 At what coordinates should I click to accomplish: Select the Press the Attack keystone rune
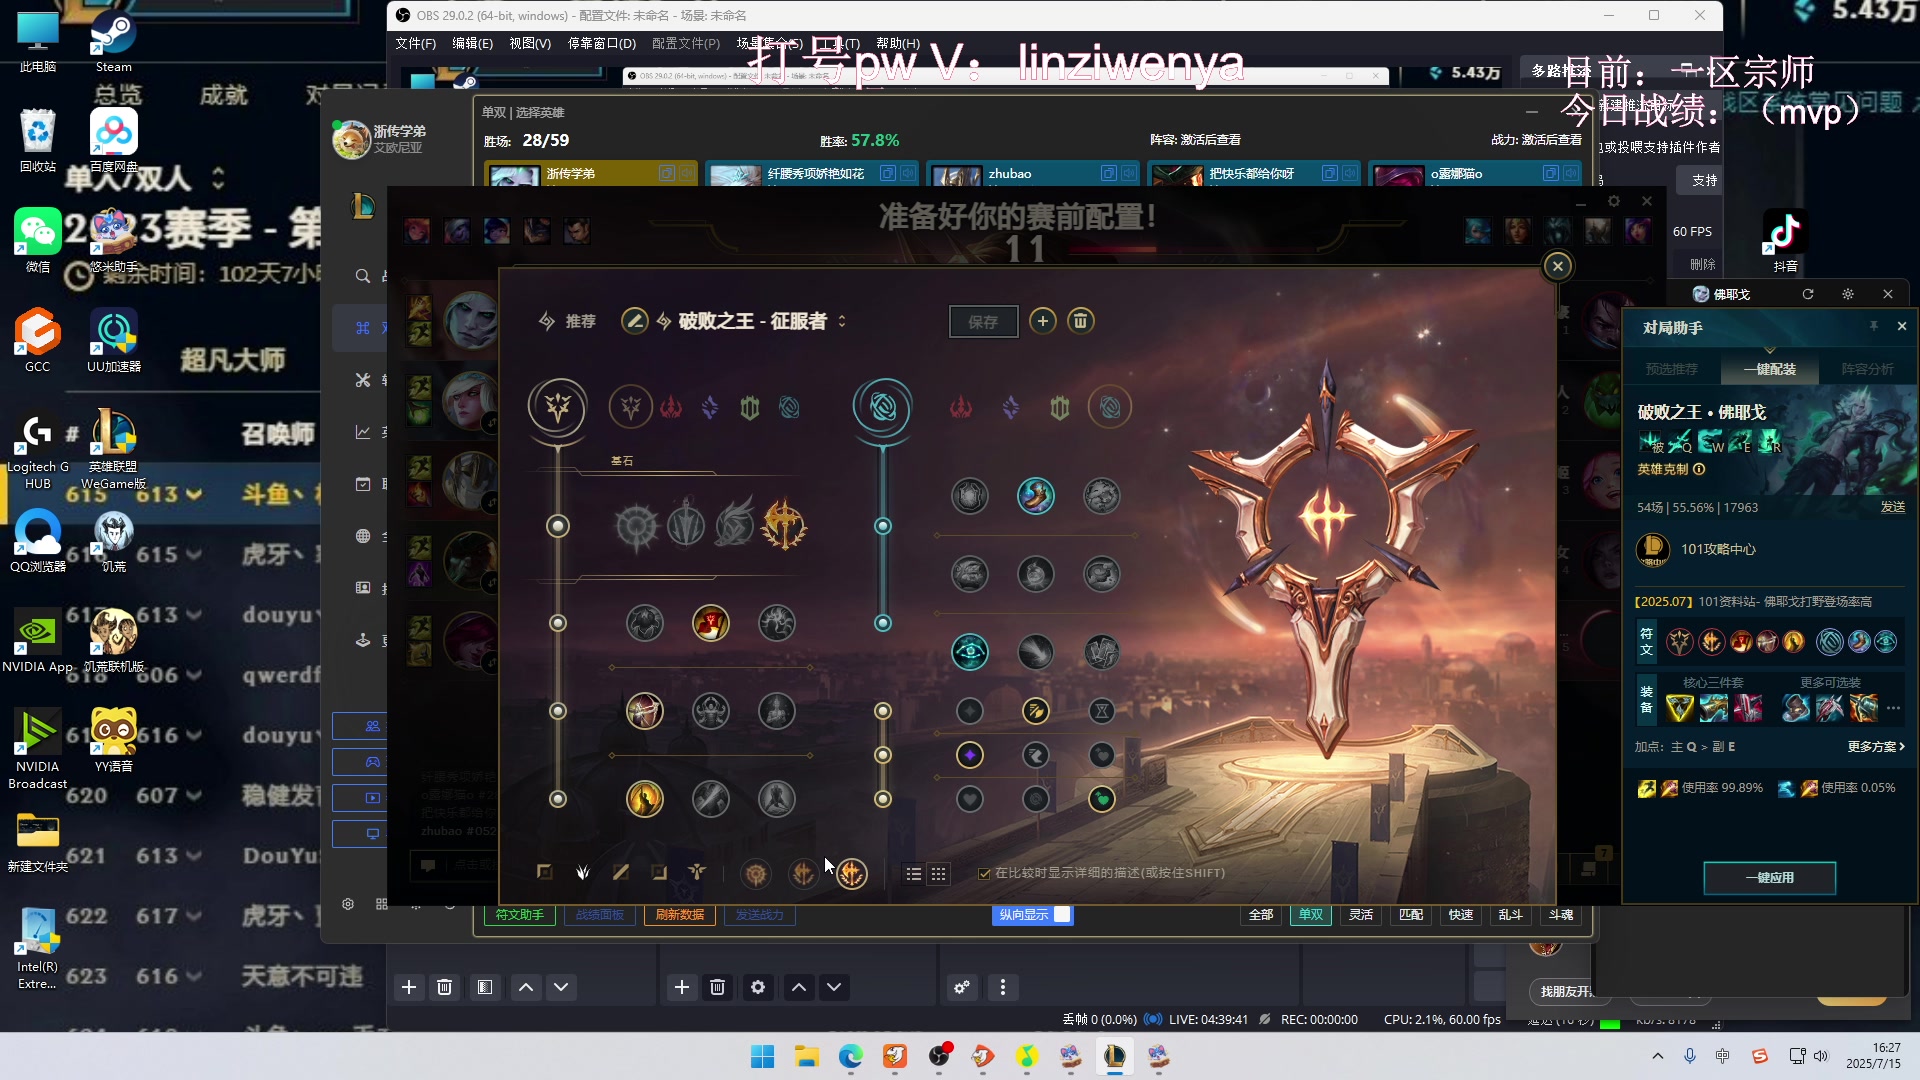637,526
